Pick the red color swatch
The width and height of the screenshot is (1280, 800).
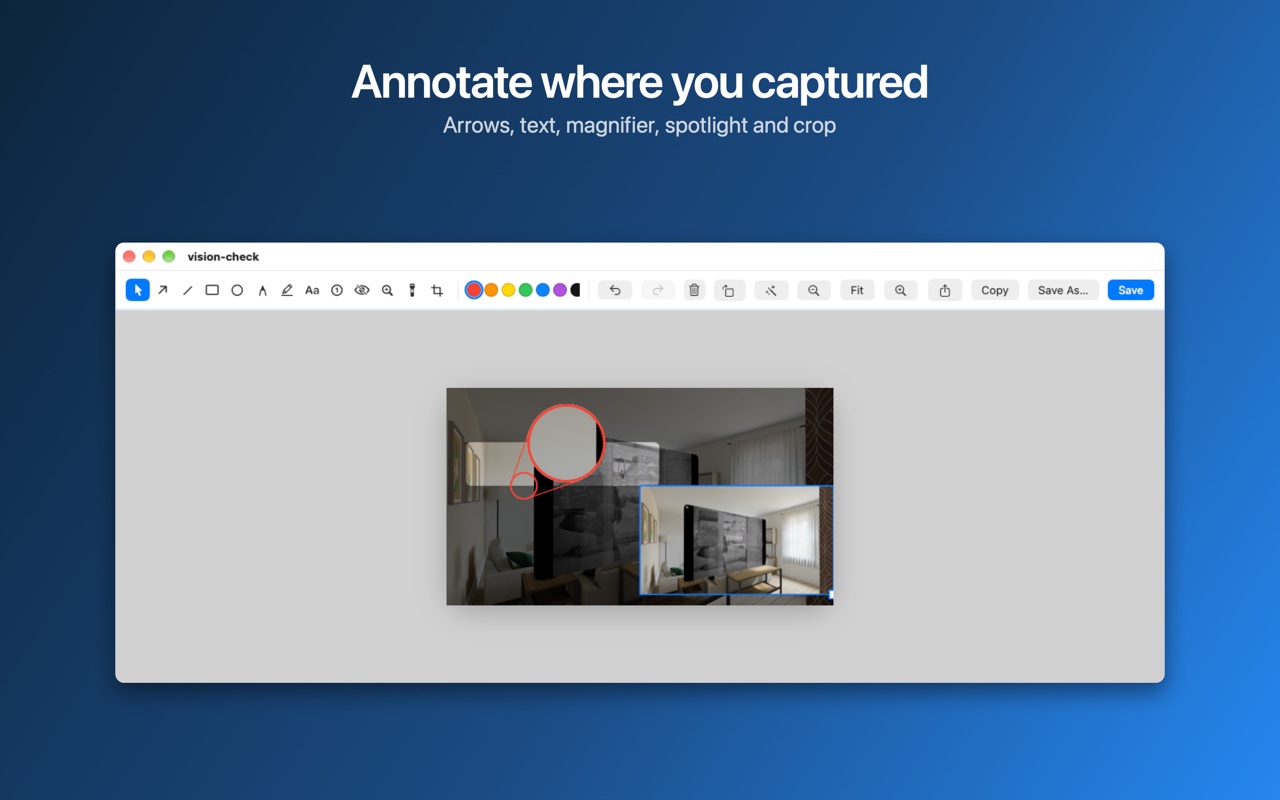[474, 290]
